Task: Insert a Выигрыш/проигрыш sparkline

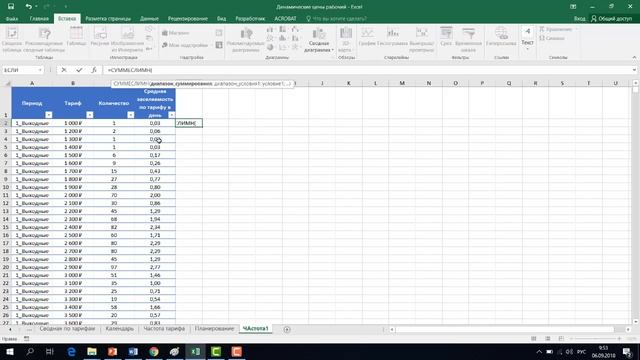Action: [x=422, y=40]
